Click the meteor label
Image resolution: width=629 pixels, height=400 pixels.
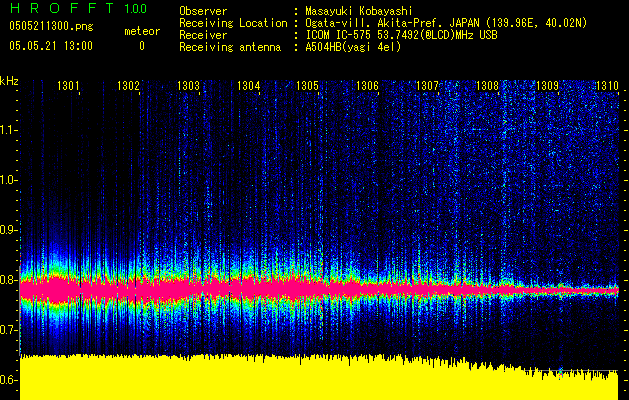pos(142,31)
